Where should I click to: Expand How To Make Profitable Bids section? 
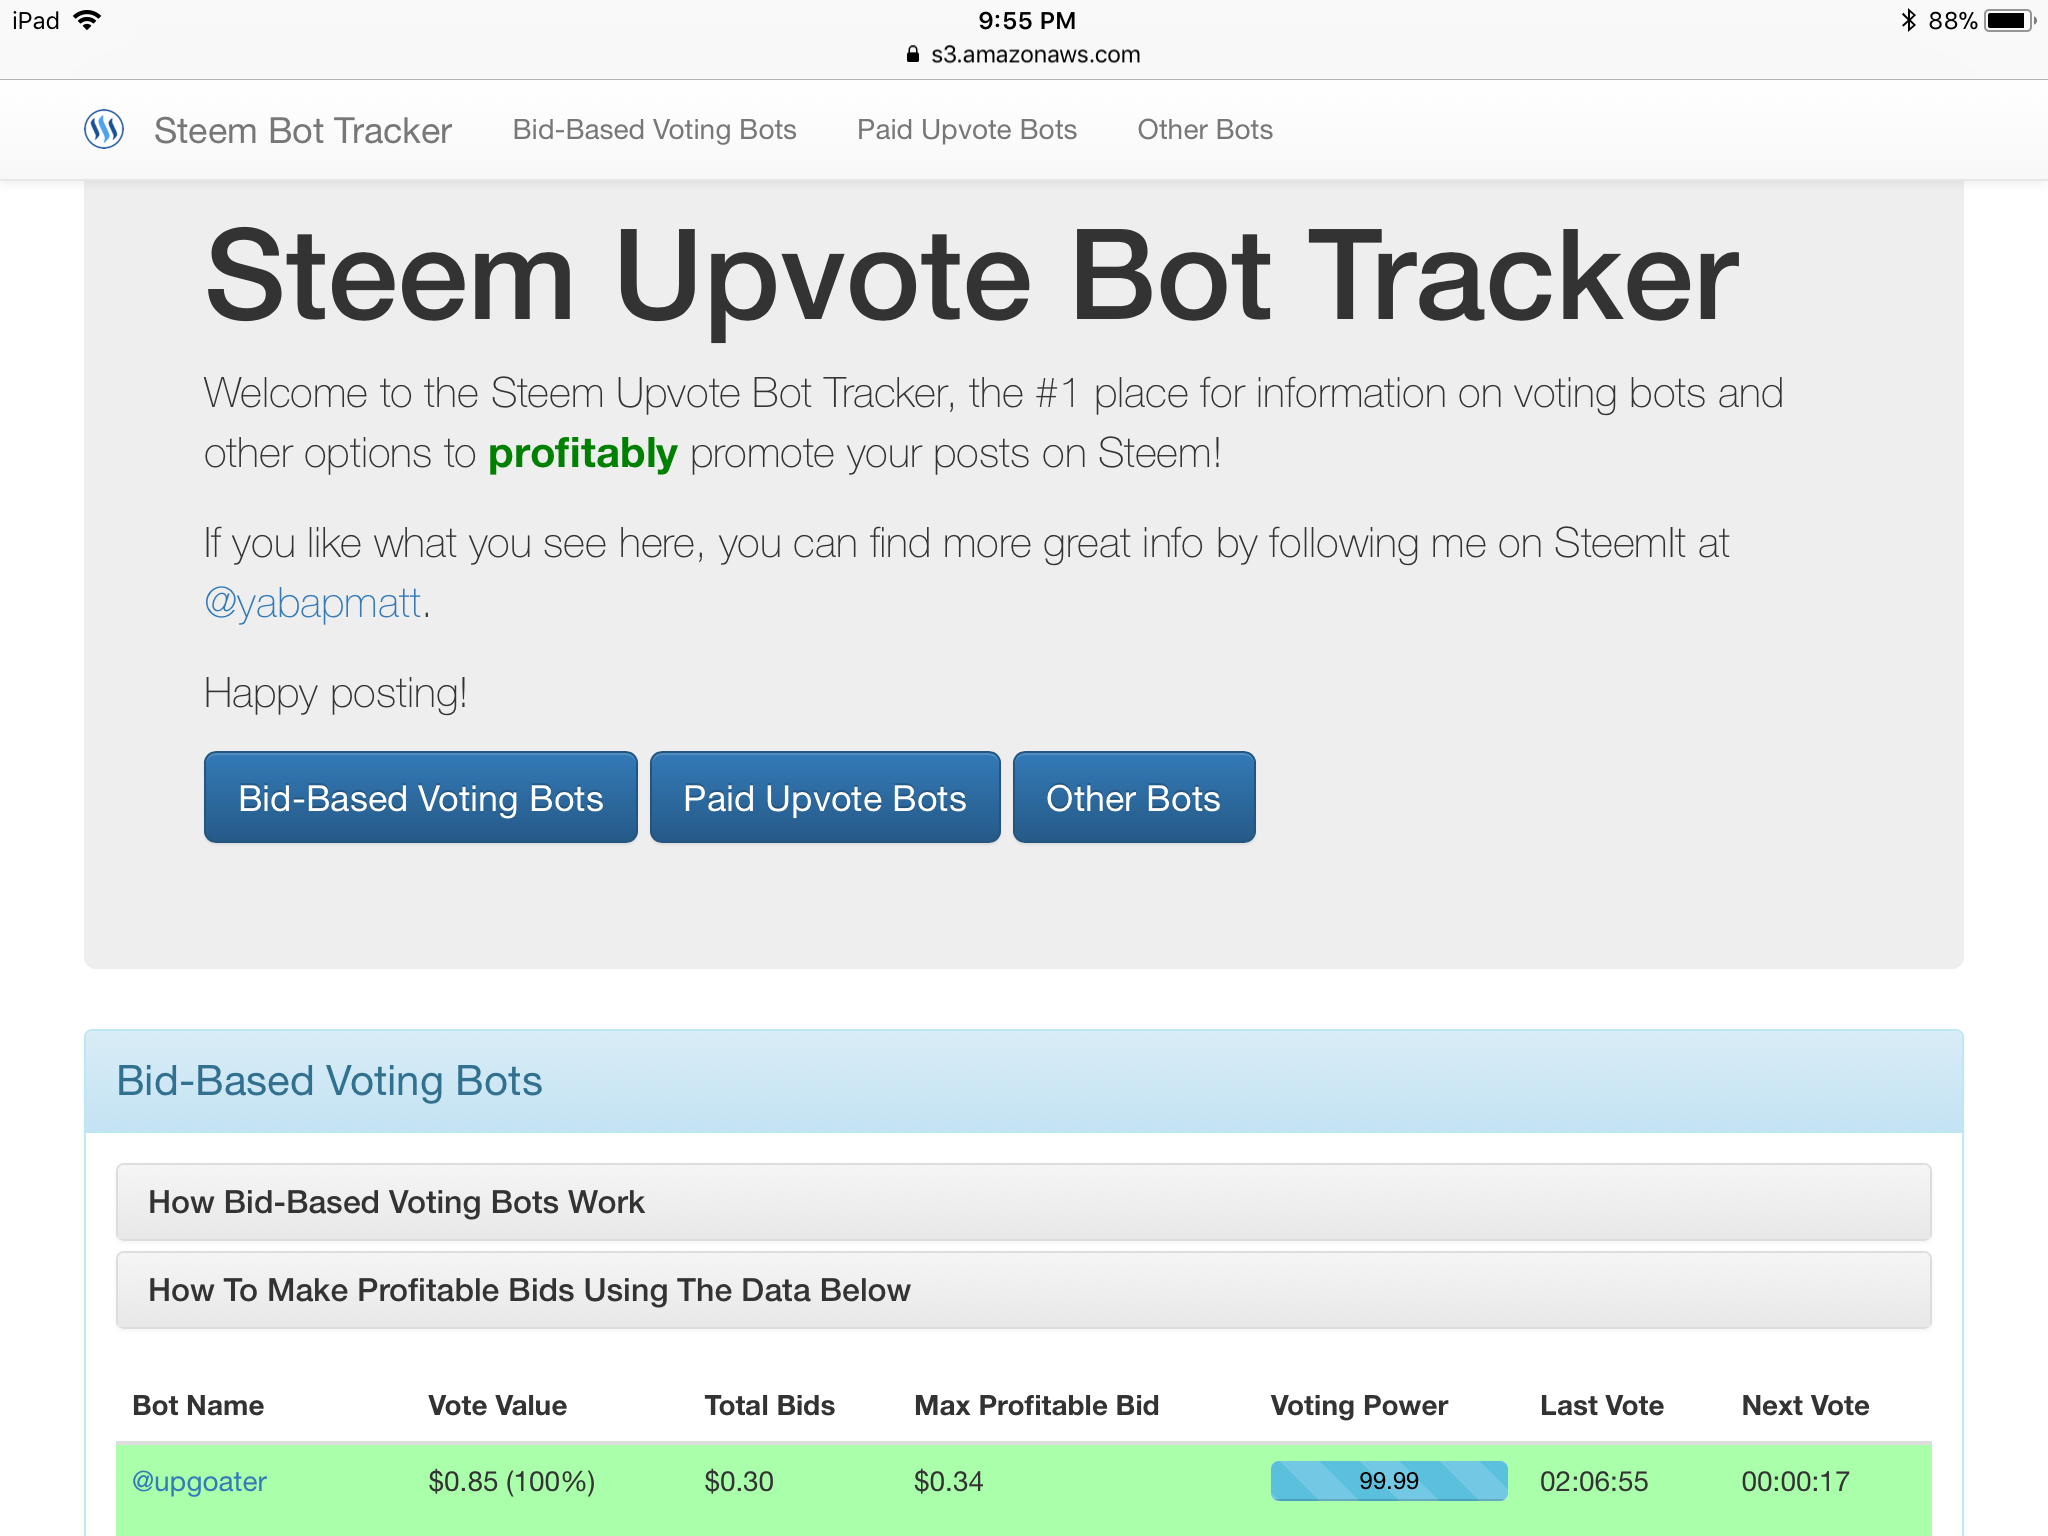coord(529,1290)
